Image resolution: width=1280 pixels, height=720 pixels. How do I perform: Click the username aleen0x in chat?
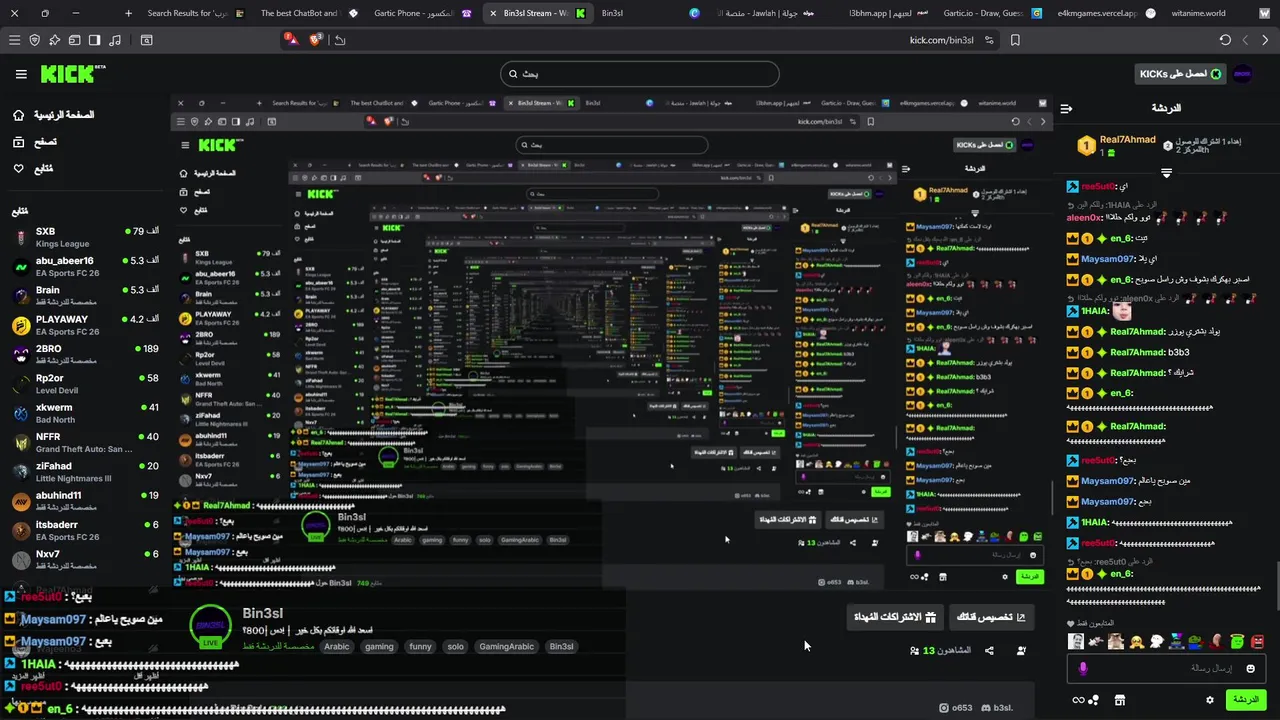point(1083,217)
